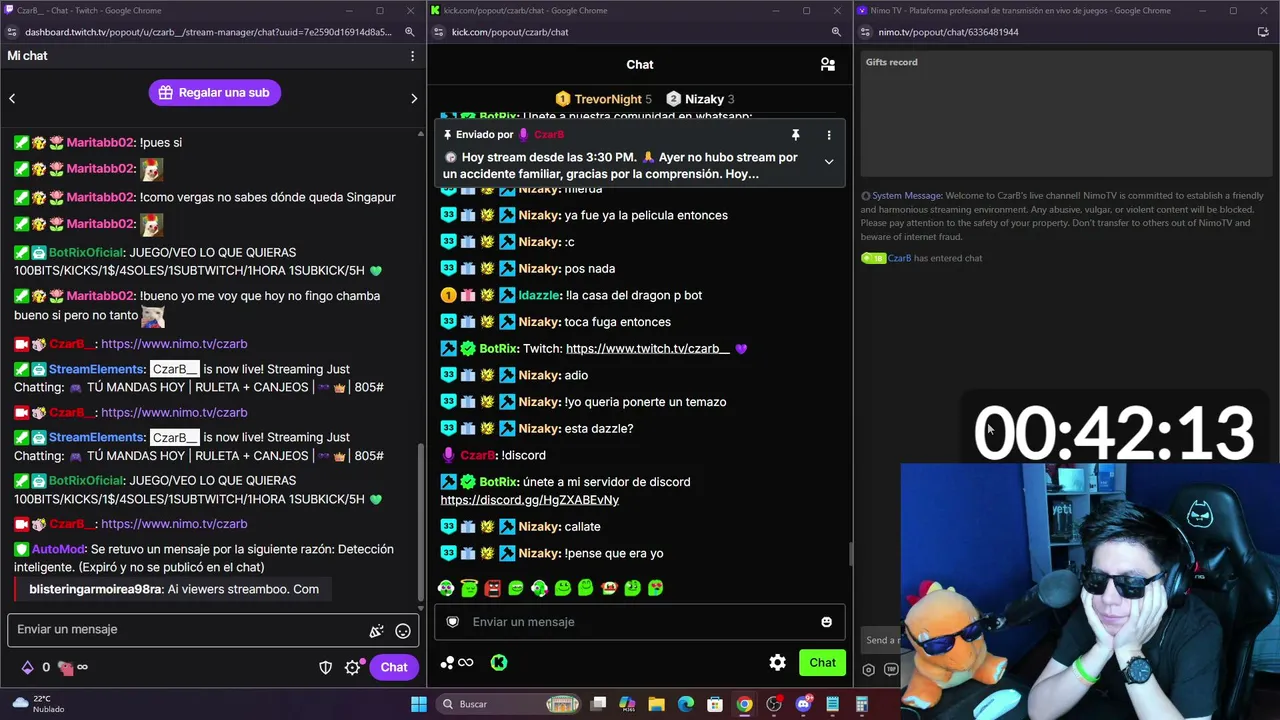
Task: Insert the red angry face emote in Kick
Action: [492, 588]
